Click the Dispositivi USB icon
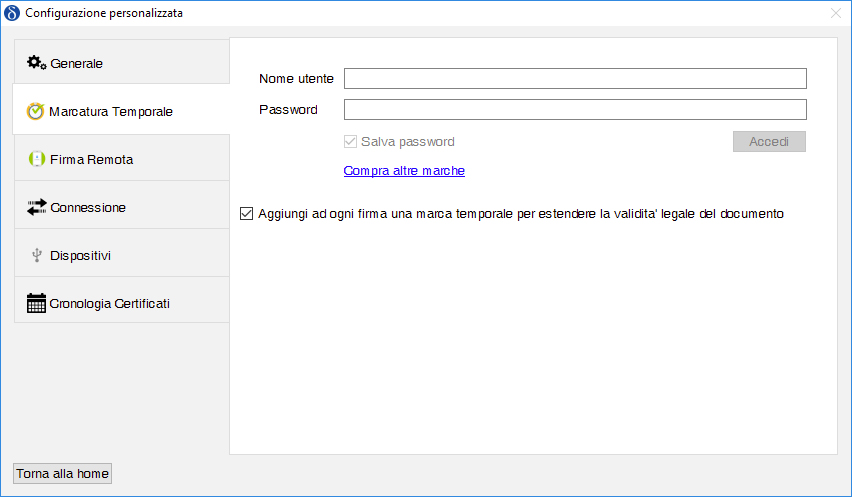Screen dimensions: 852x497 tap(37, 255)
